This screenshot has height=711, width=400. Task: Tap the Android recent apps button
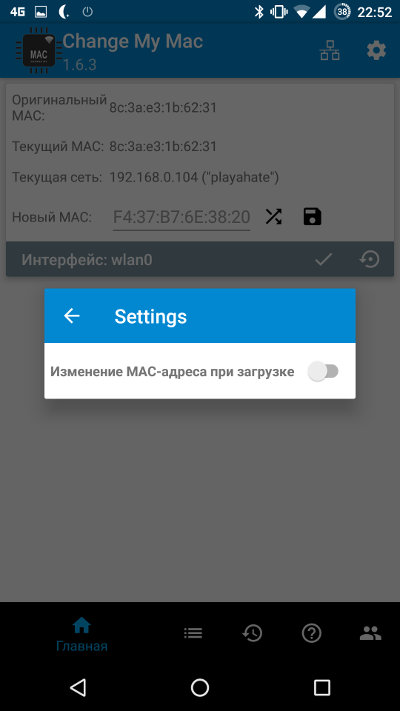(x=322, y=687)
